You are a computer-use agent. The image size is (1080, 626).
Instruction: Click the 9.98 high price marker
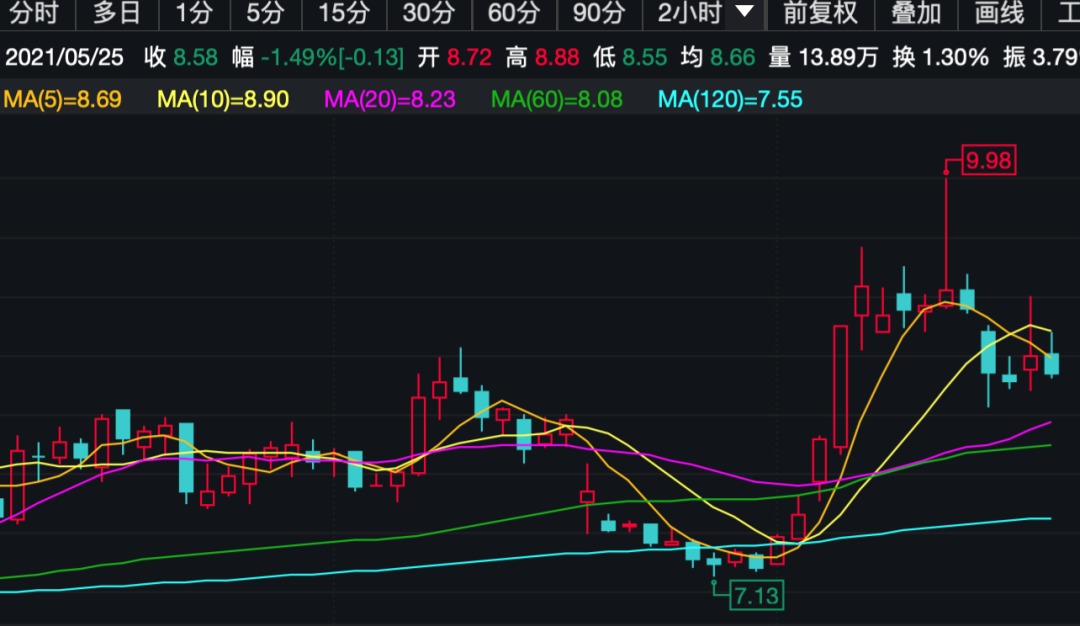(987, 161)
